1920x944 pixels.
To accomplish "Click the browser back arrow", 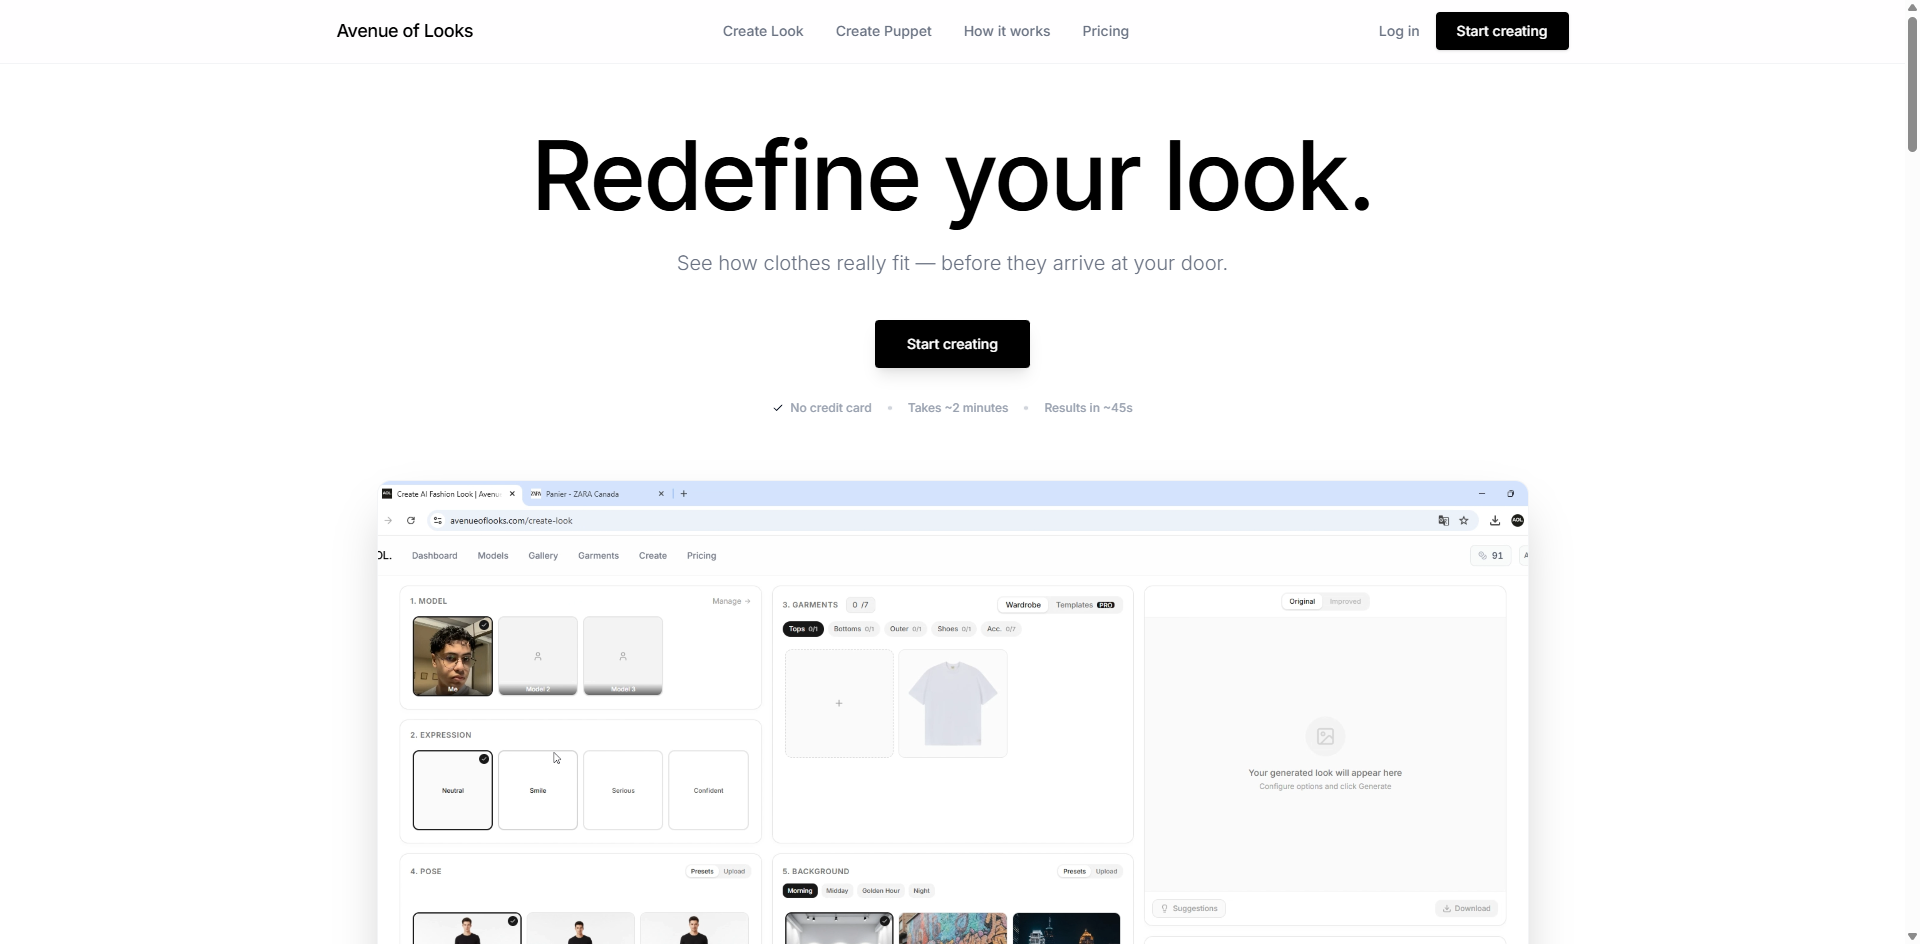I will [387, 520].
